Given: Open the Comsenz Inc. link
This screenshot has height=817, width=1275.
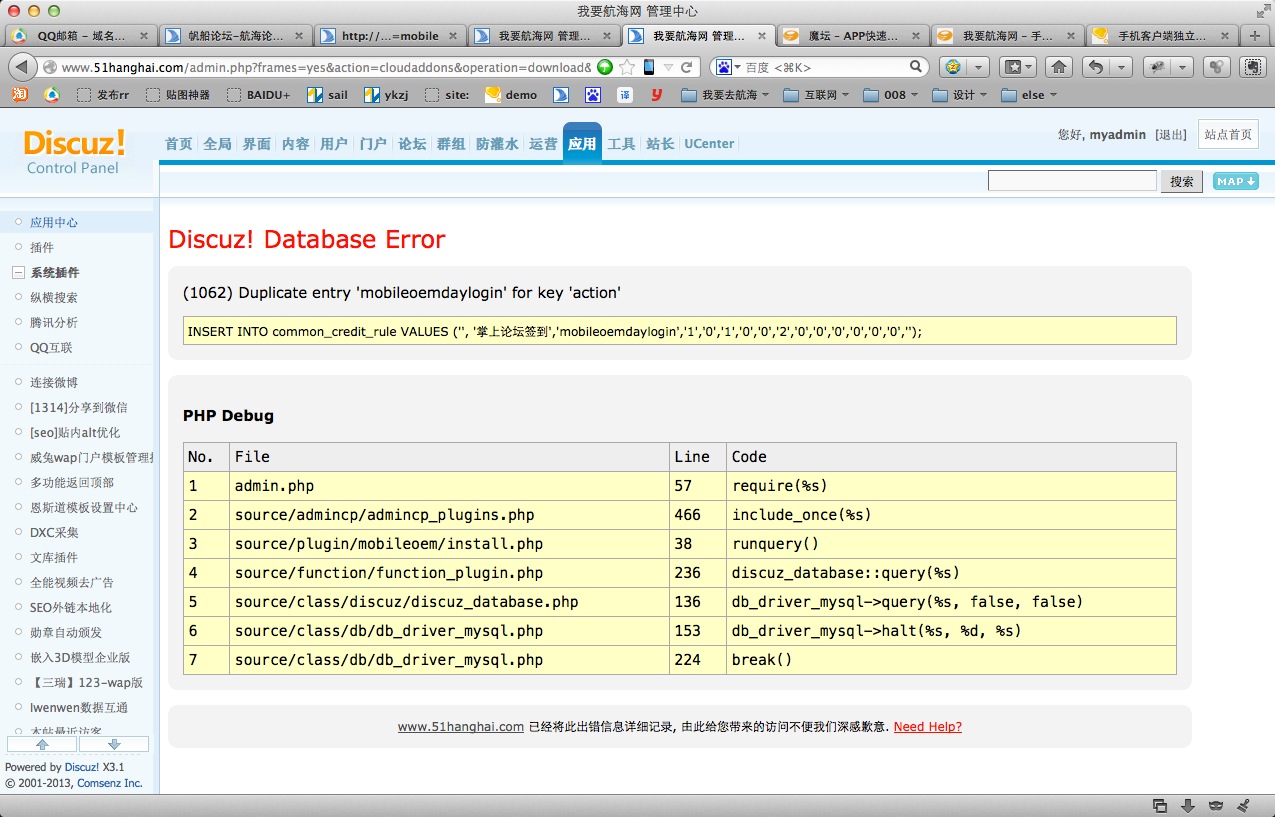Looking at the screenshot, I should click(x=110, y=783).
